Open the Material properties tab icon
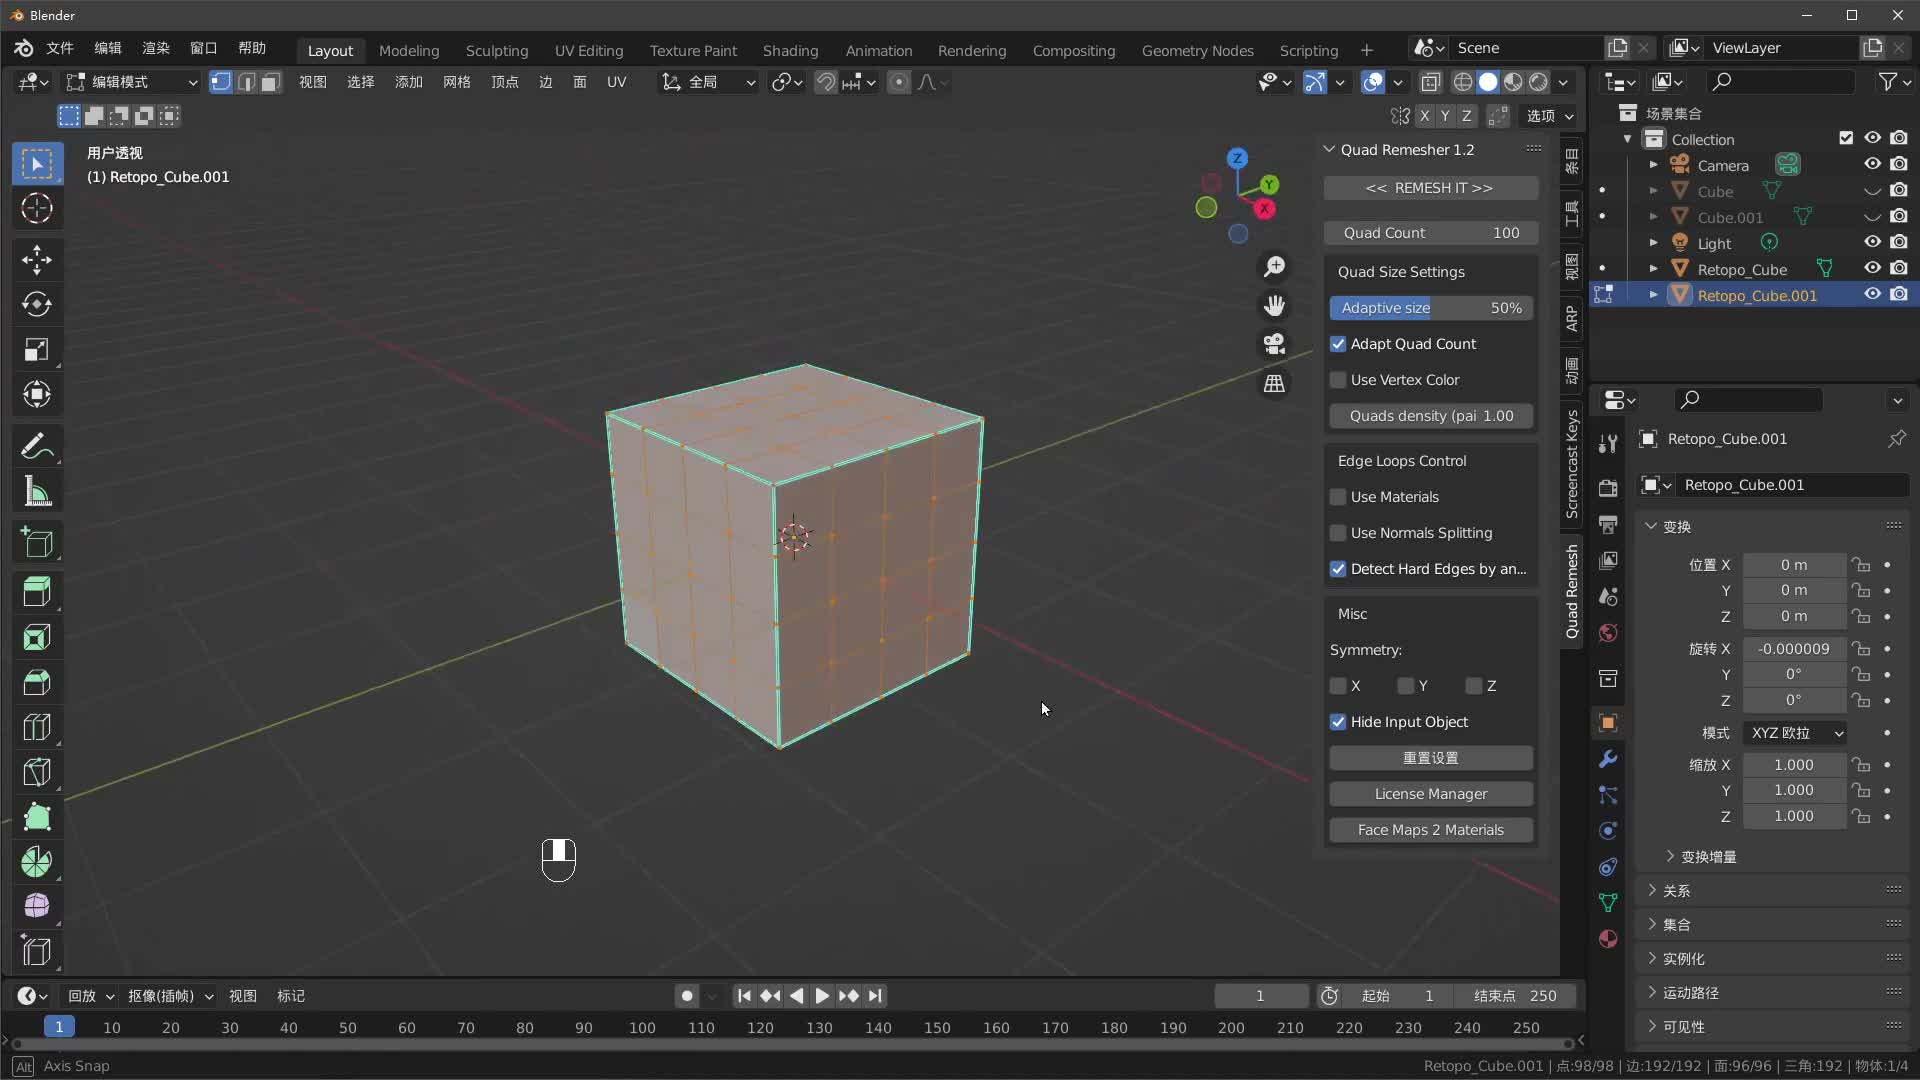This screenshot has height=1080, width=1920. (1608, 939)
